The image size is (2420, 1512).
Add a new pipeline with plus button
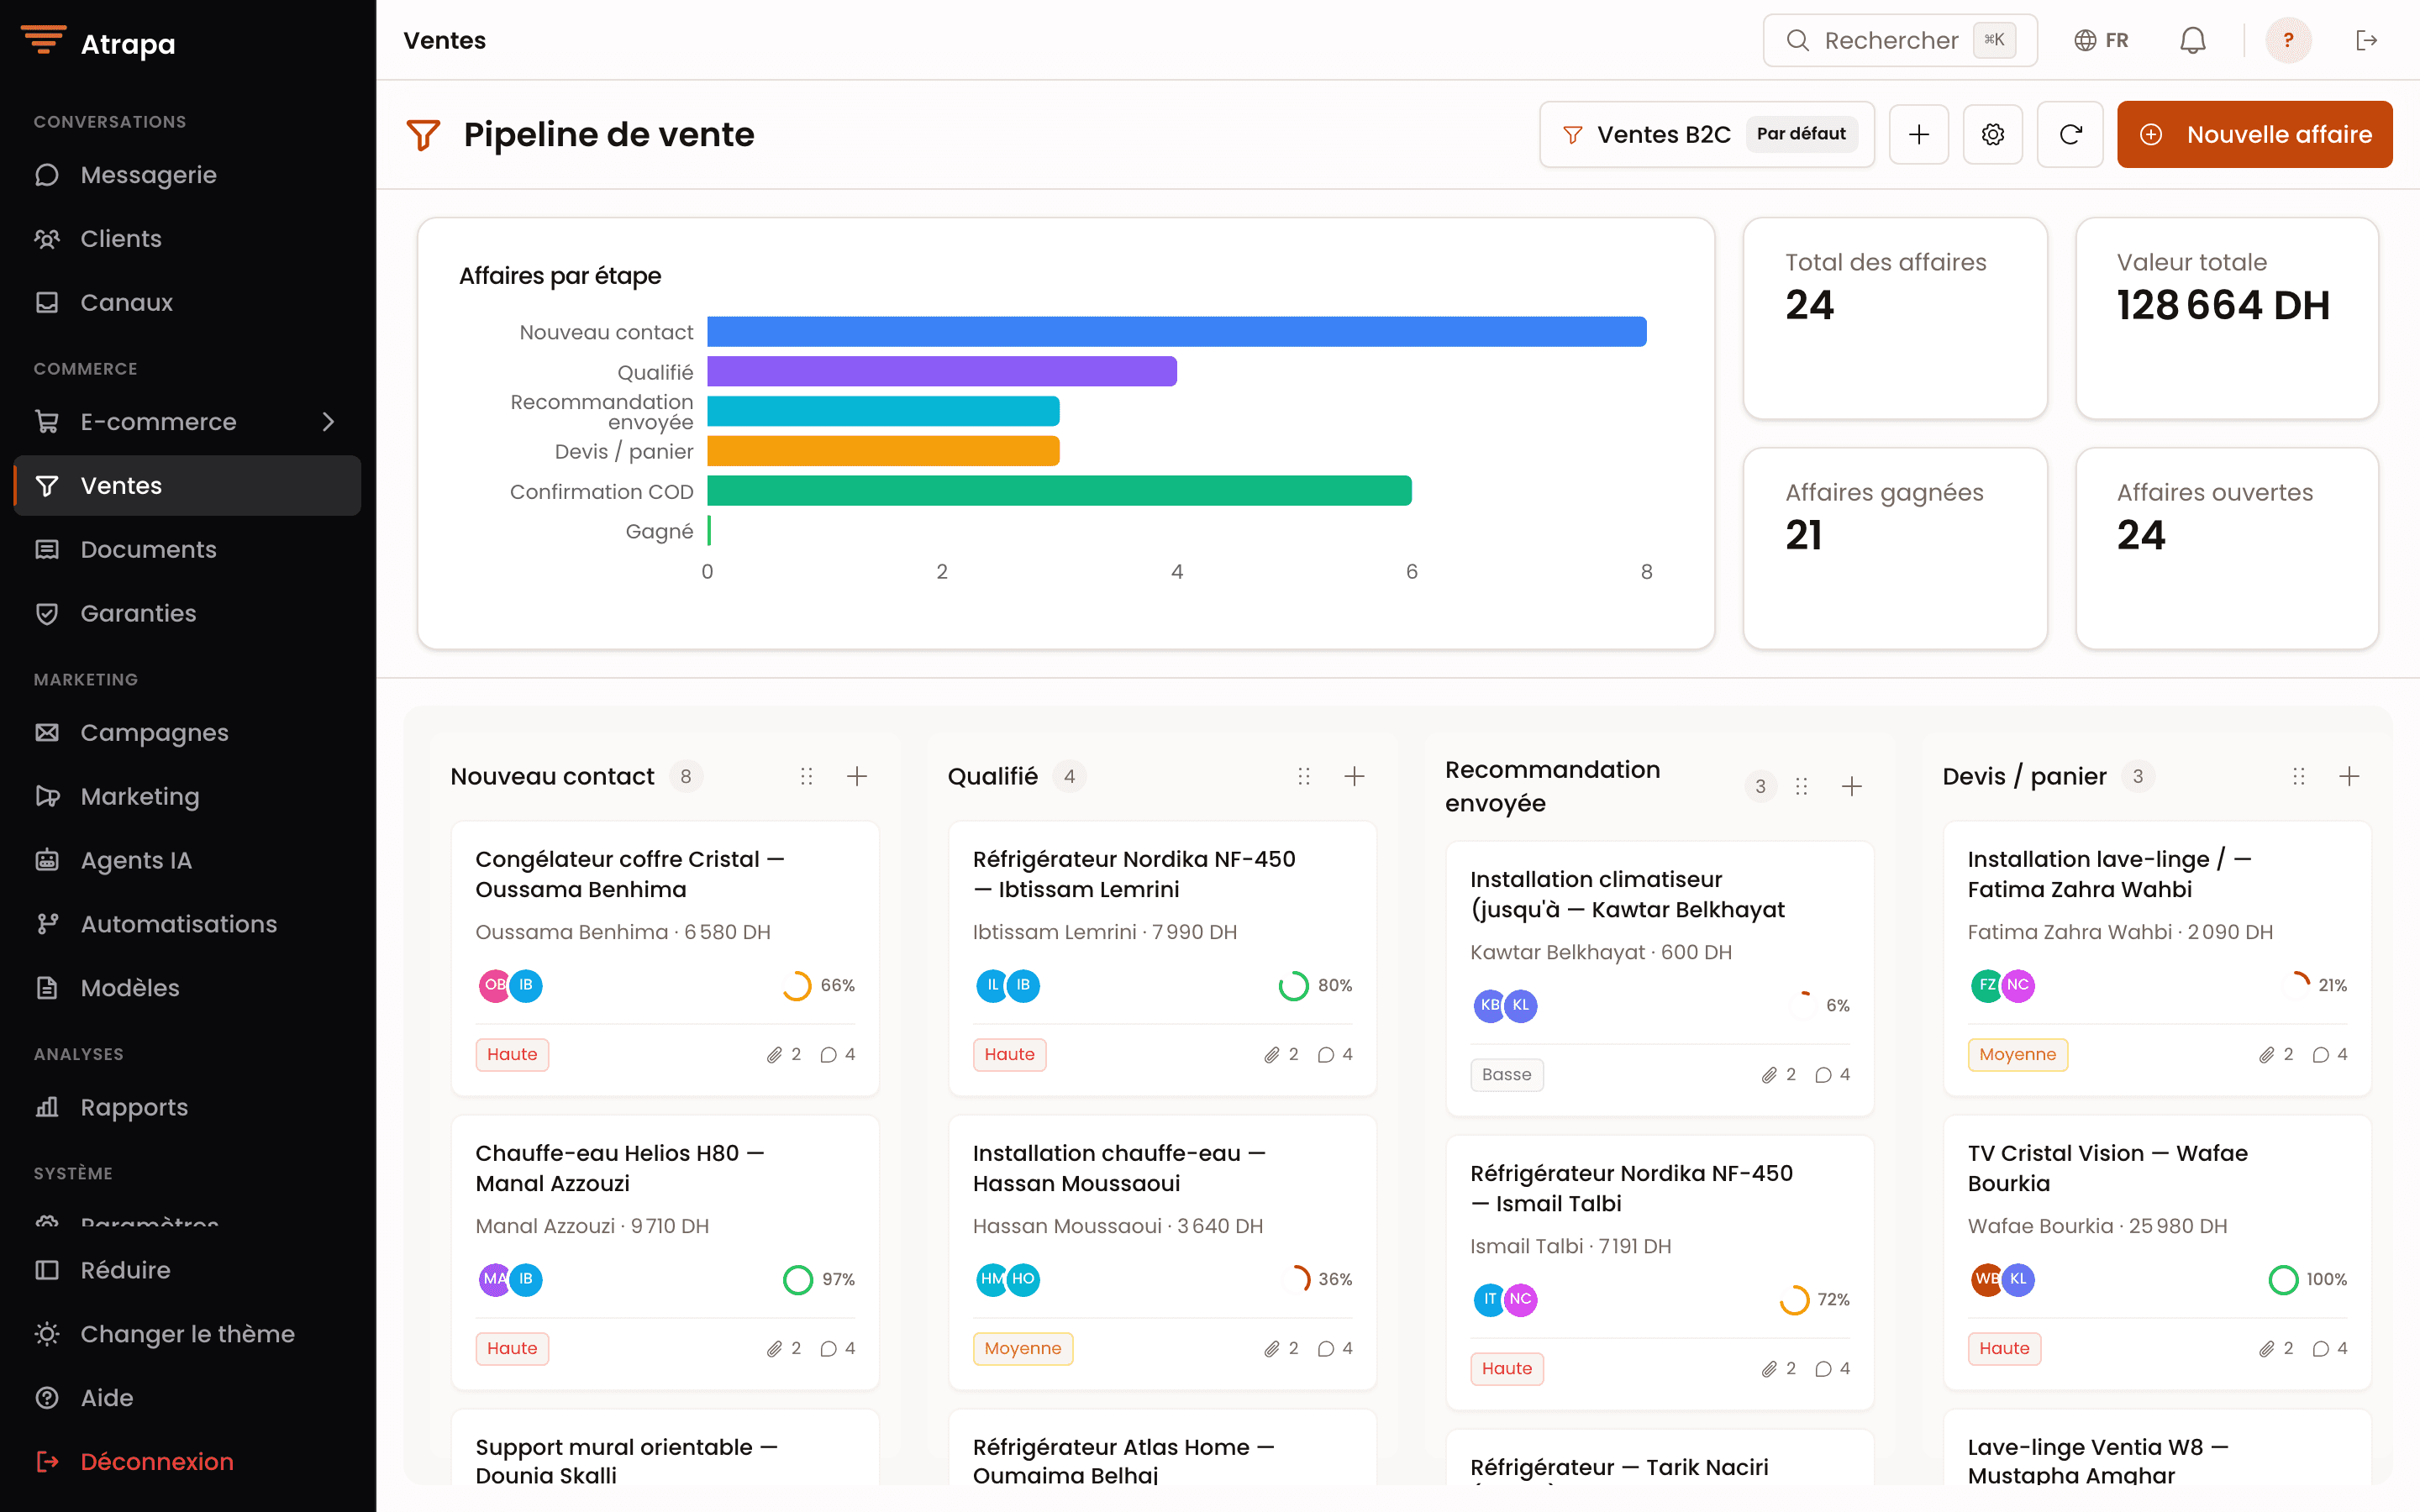pyautogui.click(x=1918, y=134)
